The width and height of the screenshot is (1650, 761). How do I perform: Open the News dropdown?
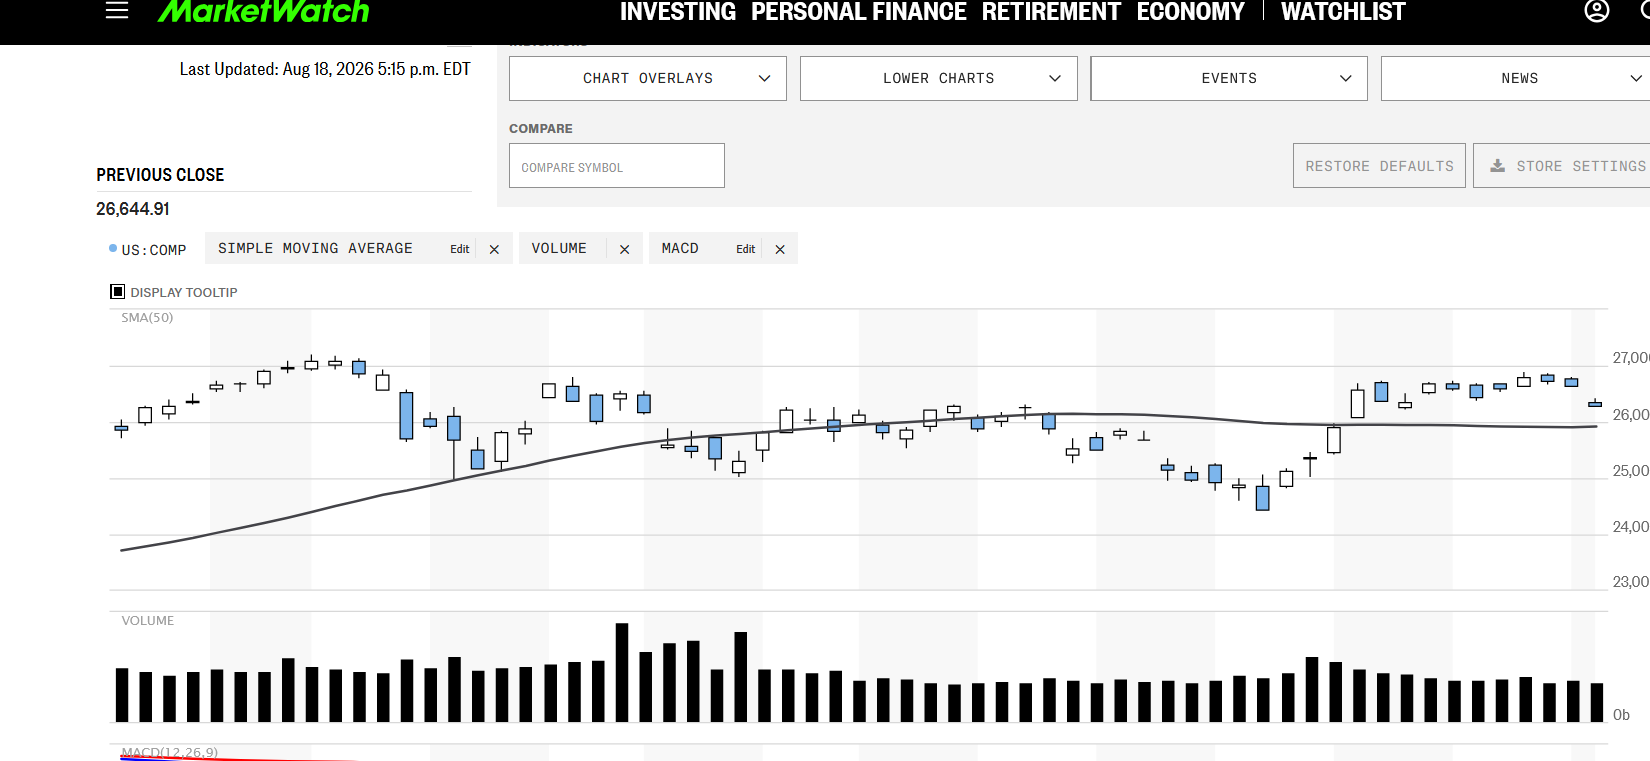click(1516, 78)
